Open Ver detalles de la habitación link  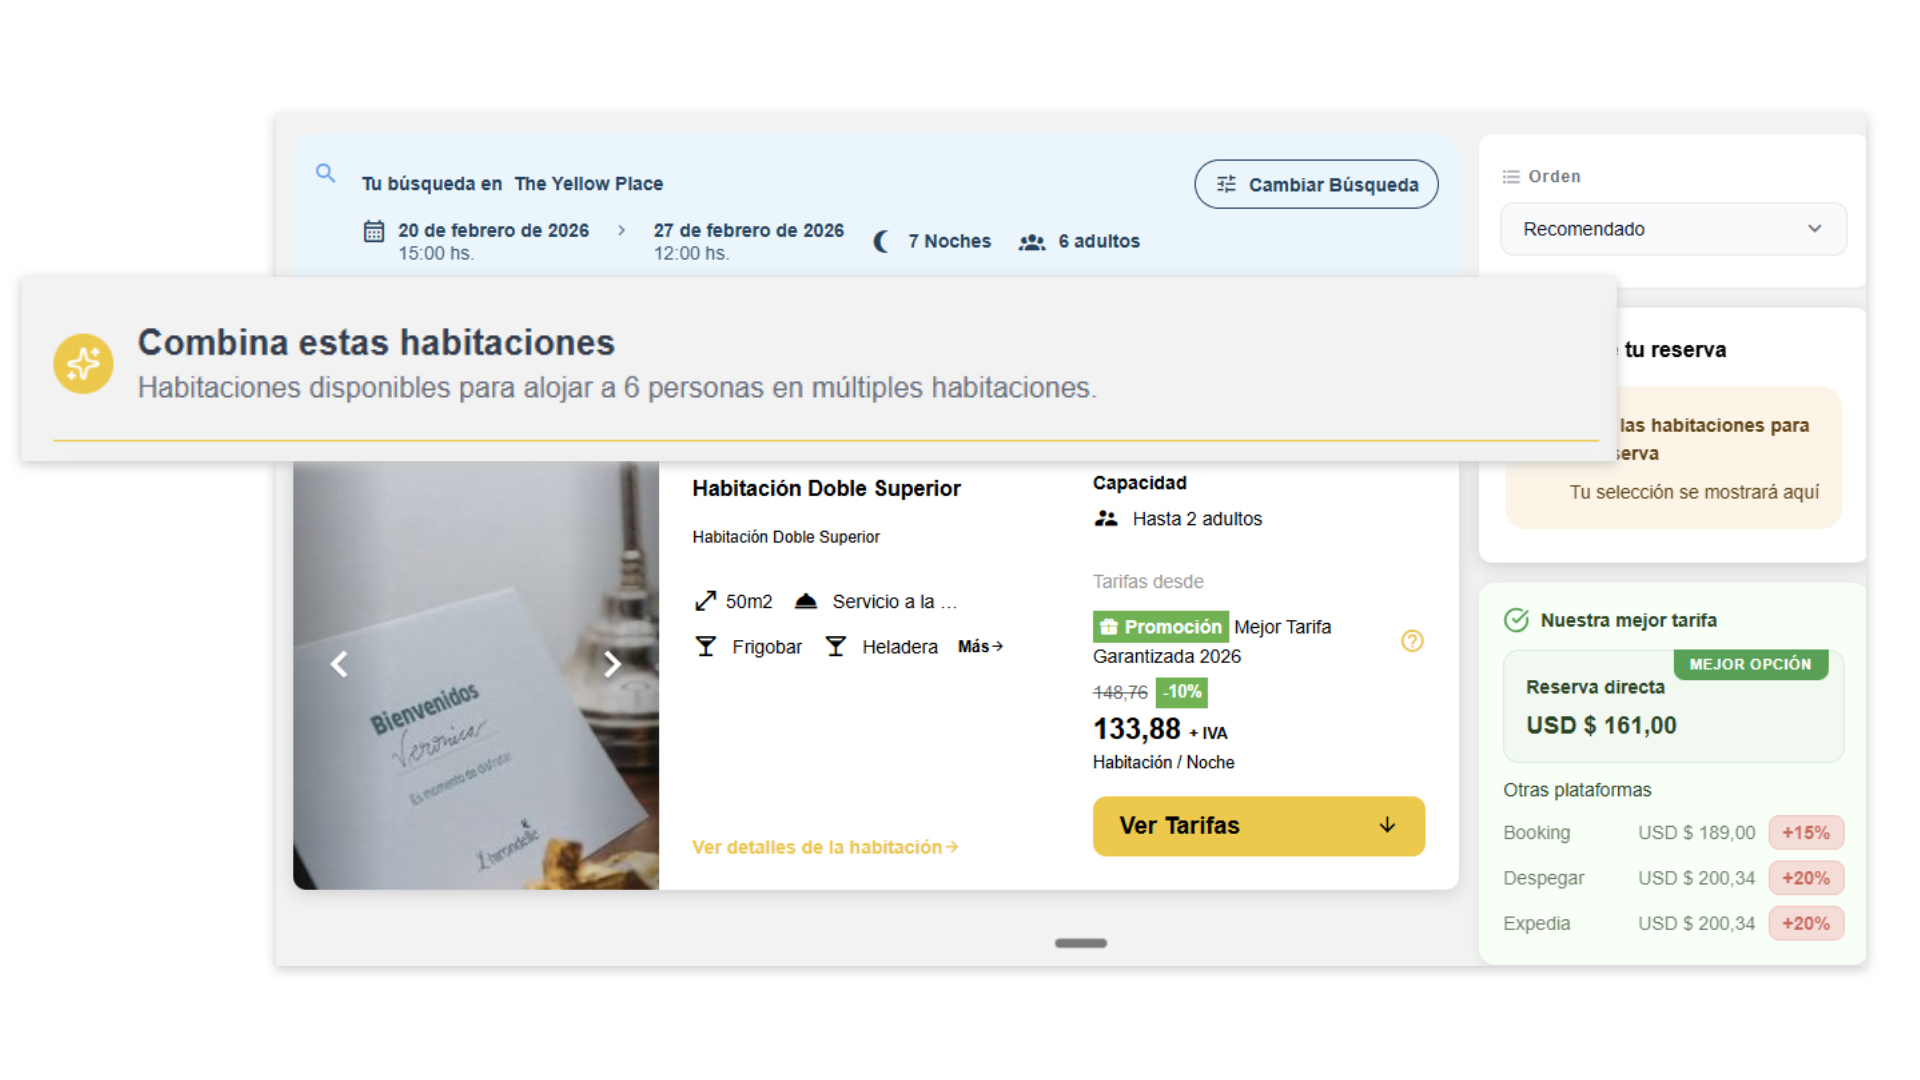click(824, 847)
